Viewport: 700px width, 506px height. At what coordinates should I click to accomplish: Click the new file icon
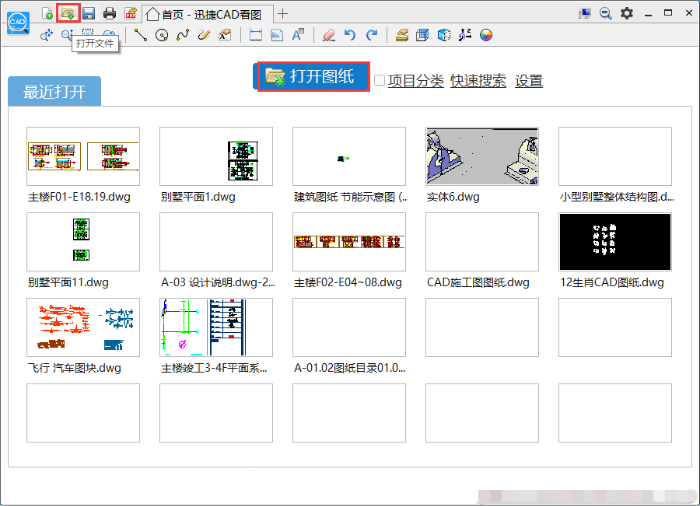[x=47, y=13]
